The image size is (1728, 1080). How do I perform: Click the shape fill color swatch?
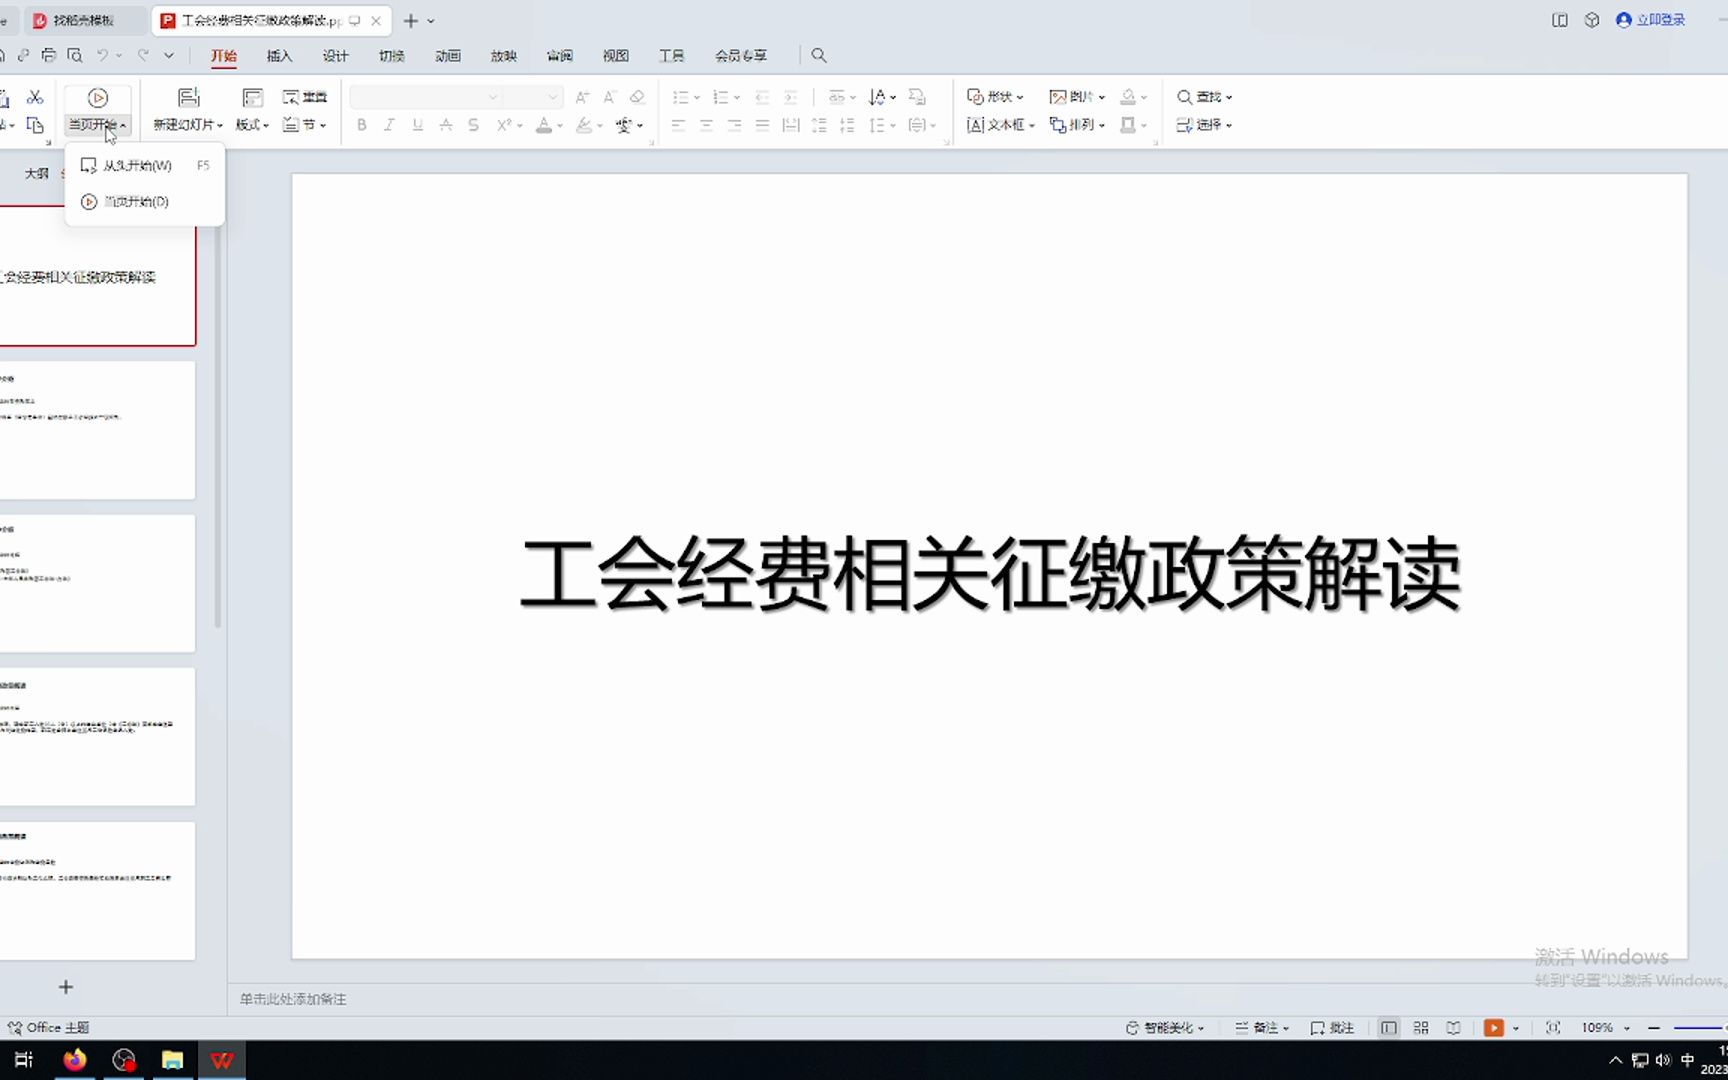coord(1128,97)
